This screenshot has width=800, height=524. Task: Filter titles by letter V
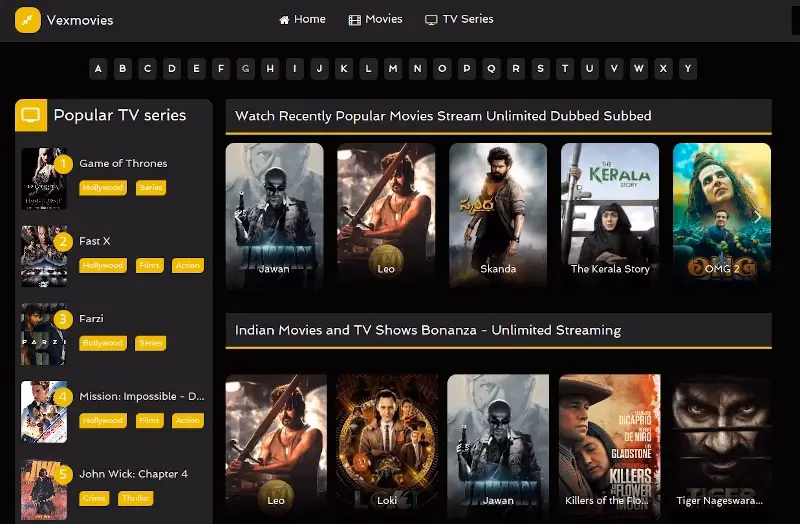(x=614, y=68)
